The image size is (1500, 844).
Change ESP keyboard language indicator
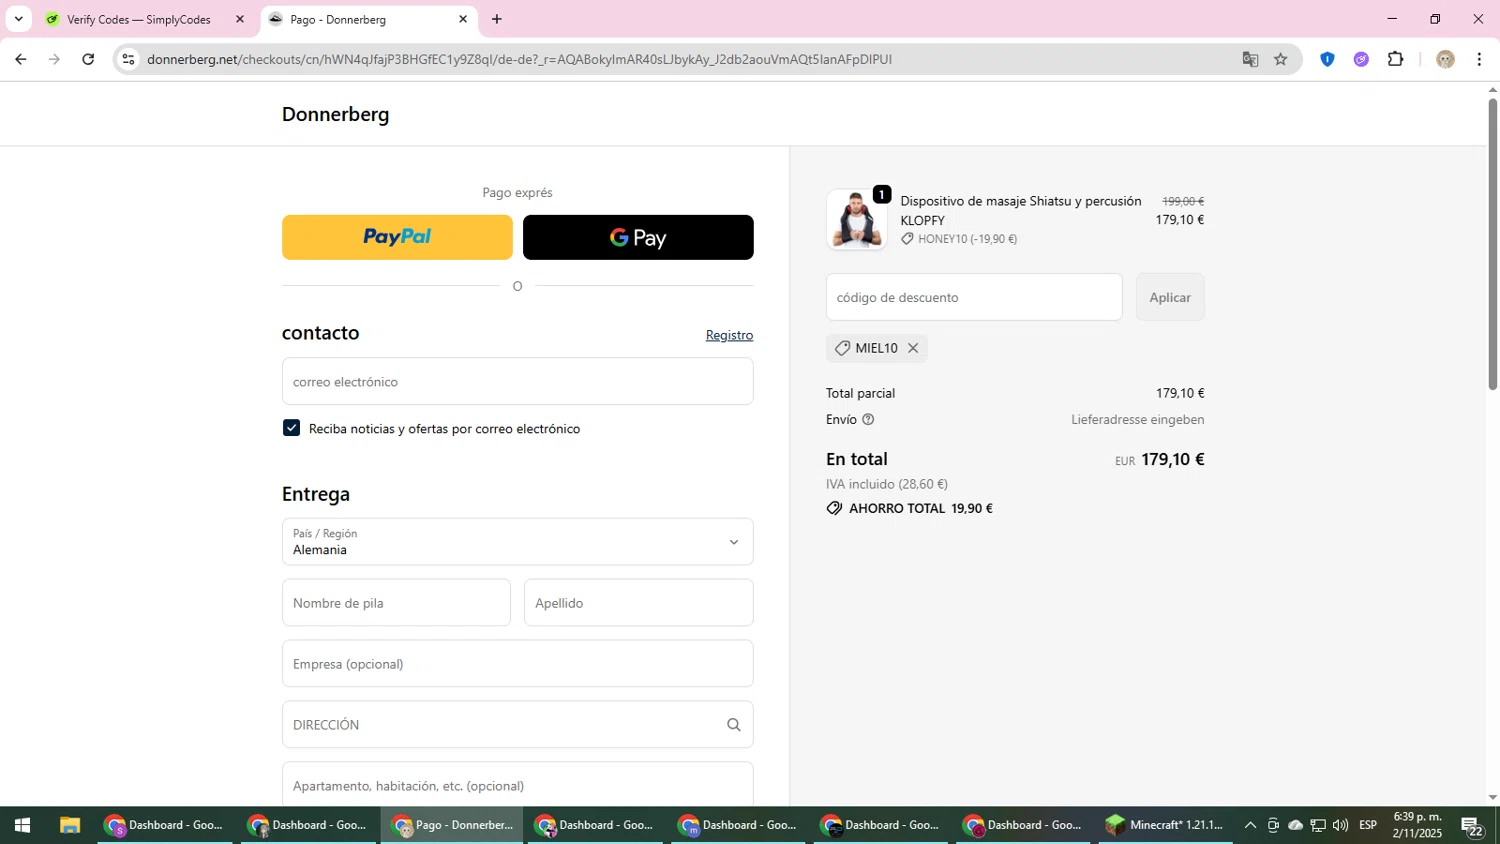1368,825
